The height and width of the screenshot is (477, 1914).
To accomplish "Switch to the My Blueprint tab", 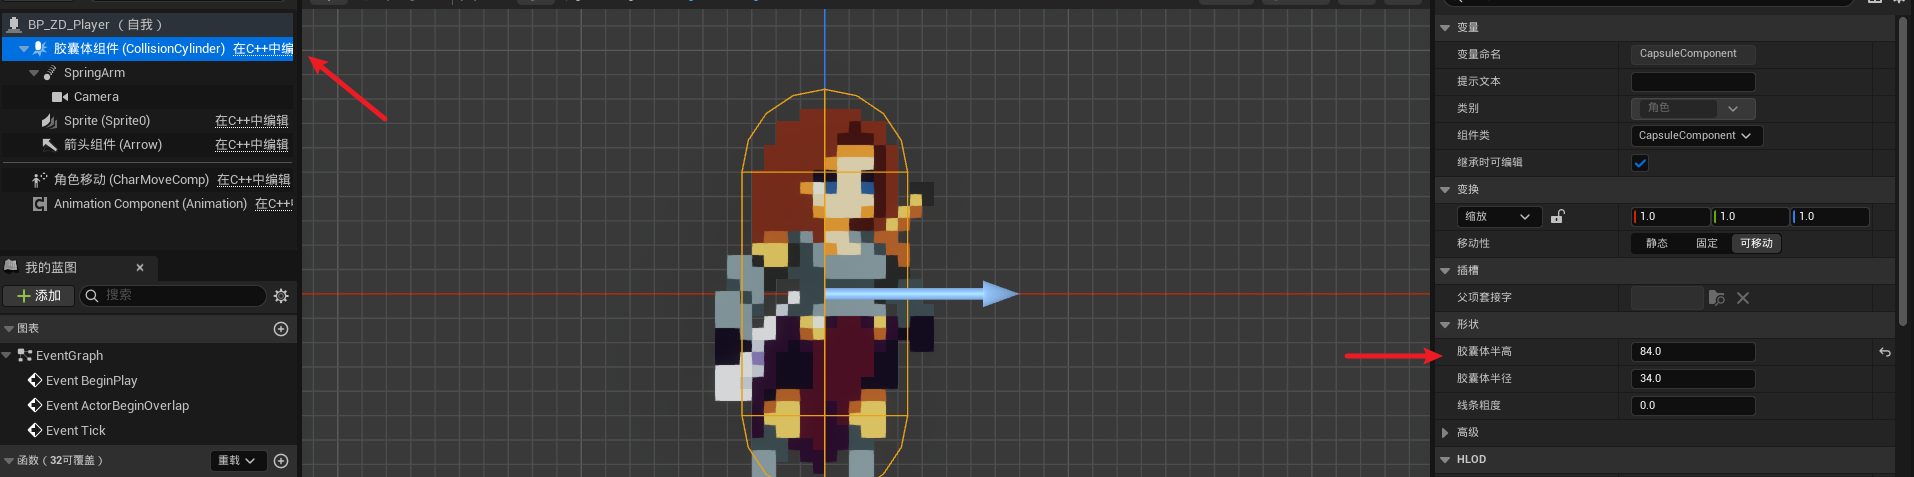I will tap(51, 268).
